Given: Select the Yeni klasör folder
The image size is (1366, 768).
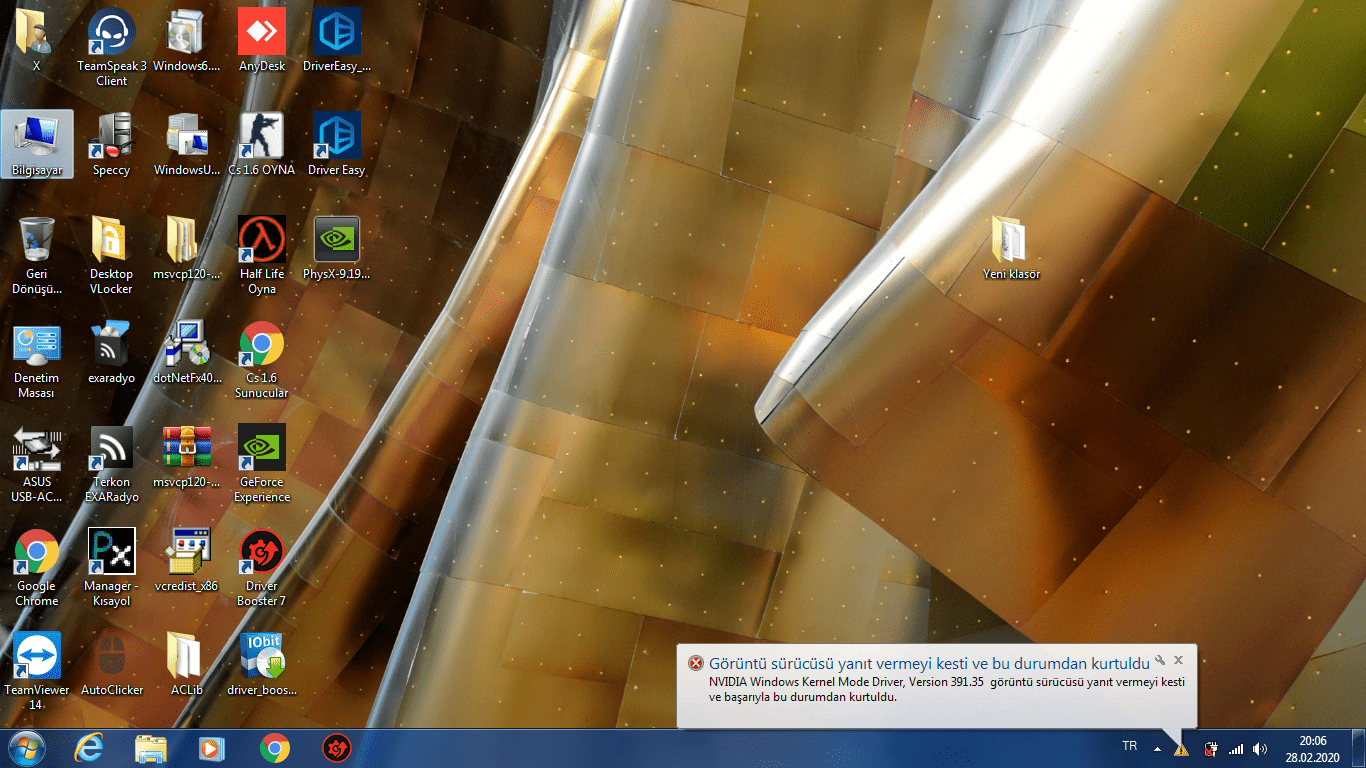Looking at the screenshot, I should [x=1011, y=248].
